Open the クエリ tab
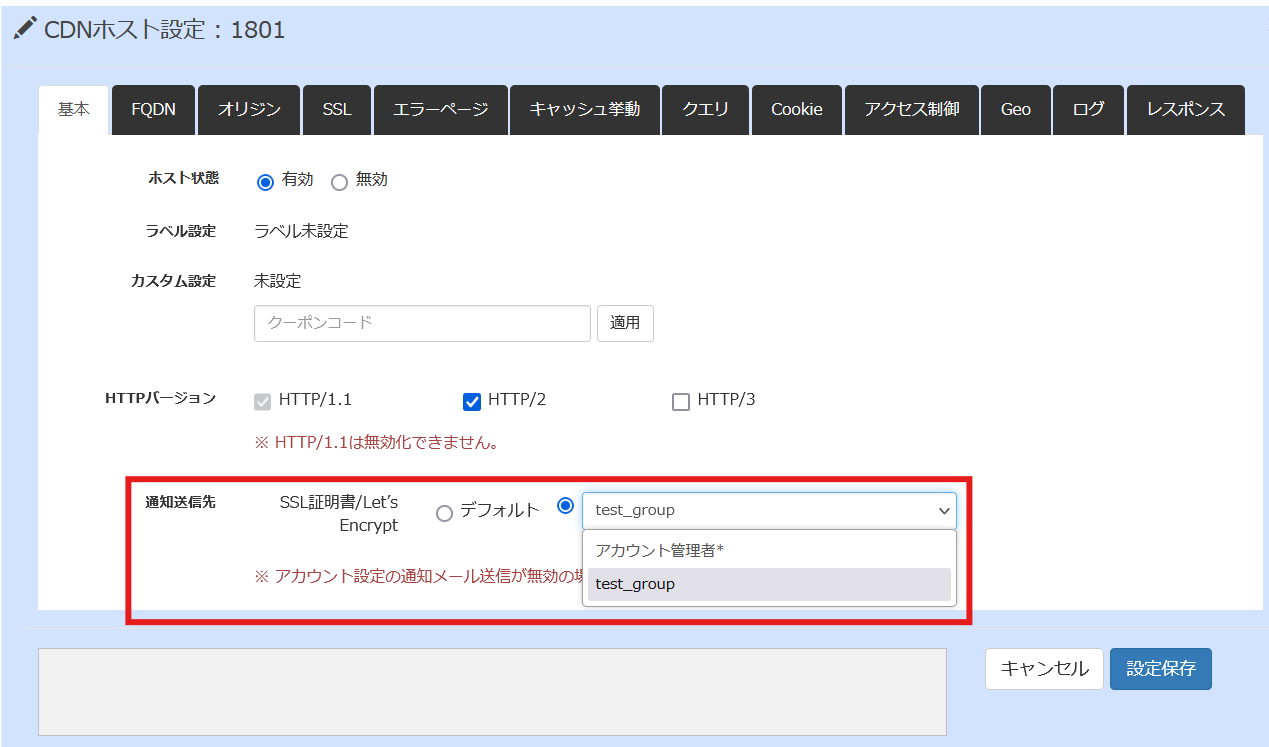Viewport: 1269px width, 747px height. [706, 110]
